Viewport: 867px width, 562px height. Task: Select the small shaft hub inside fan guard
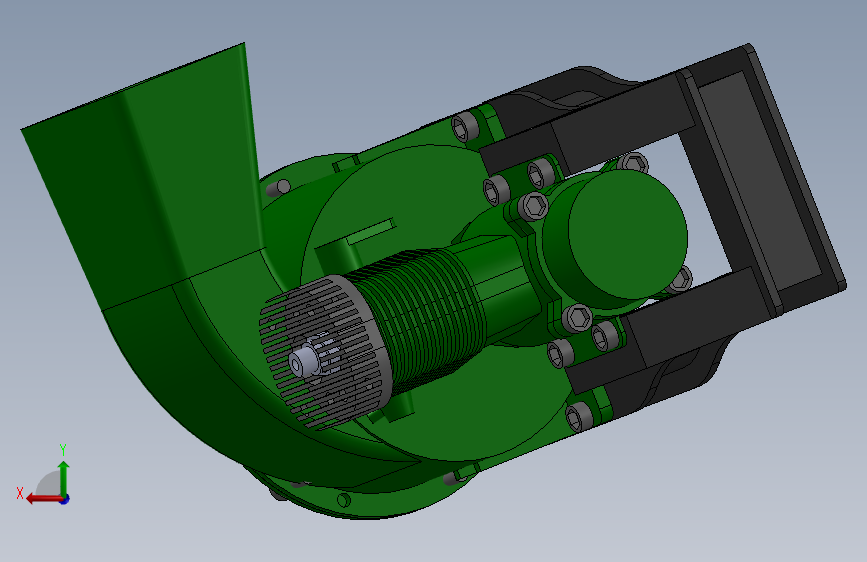pos(304,362)
